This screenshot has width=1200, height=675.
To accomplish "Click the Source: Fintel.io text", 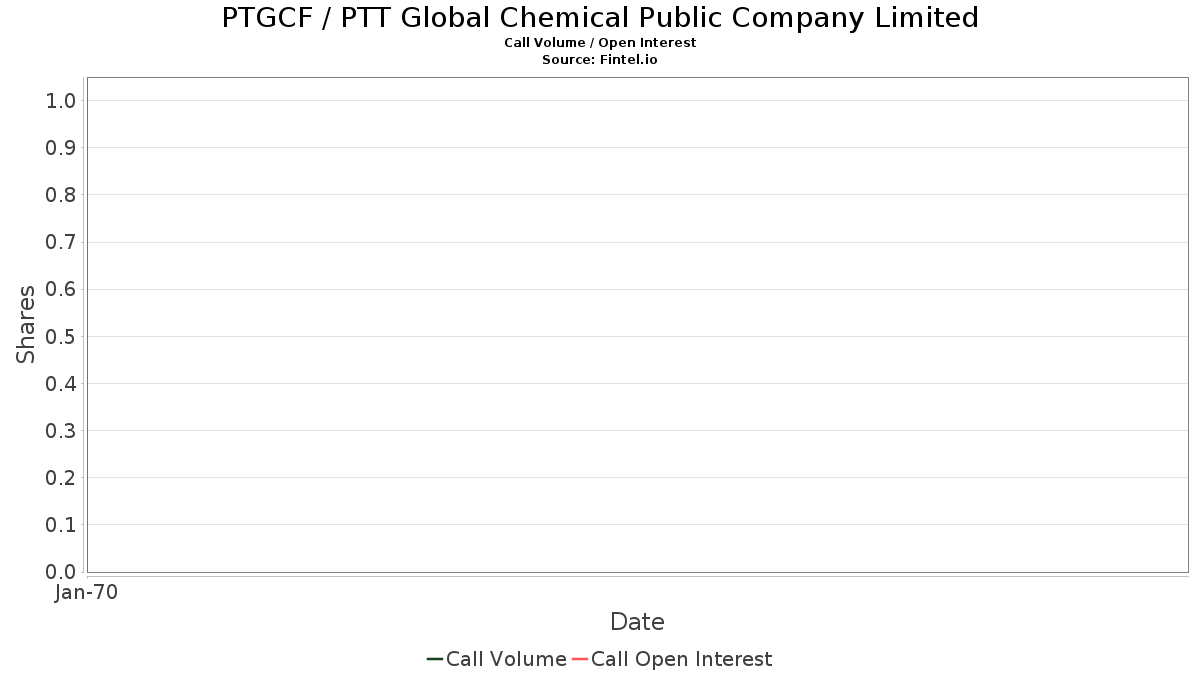I will (600, 60).
